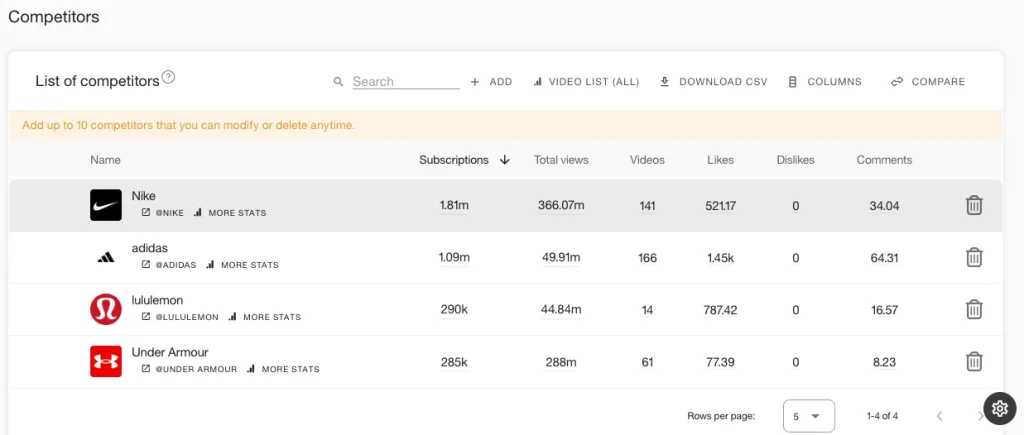Click the 1-4 of 4 pagination text
This screenshot has width=1024, height=435.
[882, 416]
